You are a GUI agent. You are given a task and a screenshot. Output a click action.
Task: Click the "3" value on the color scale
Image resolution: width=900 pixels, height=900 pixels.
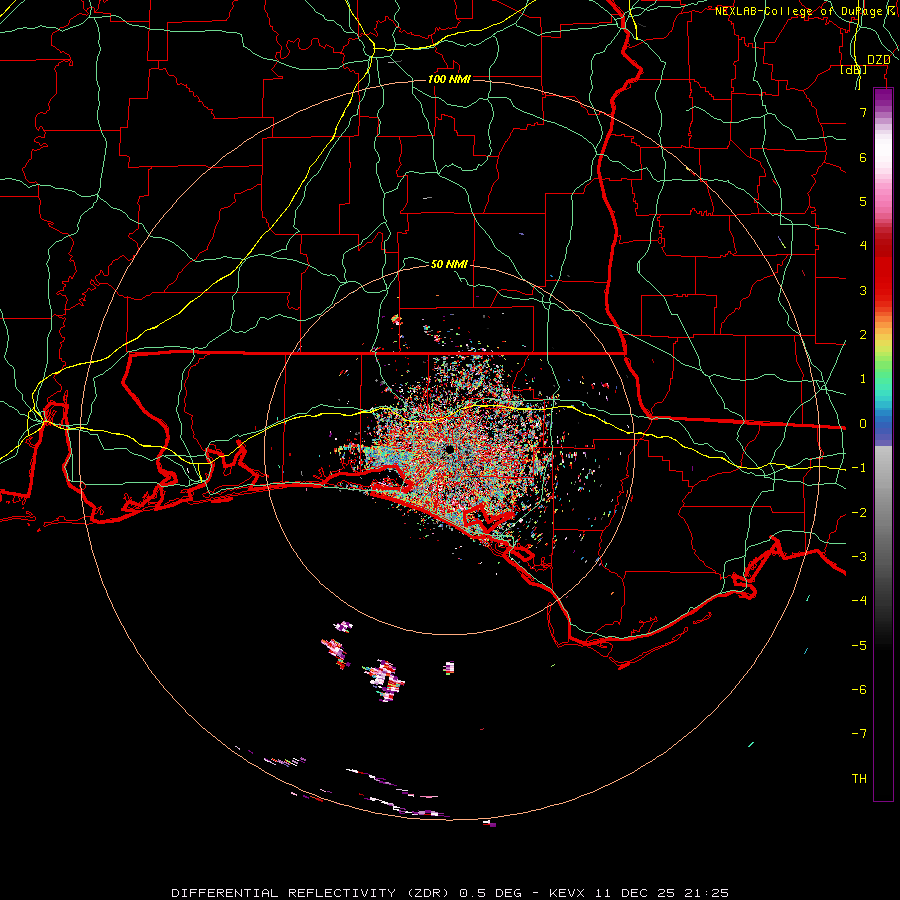(863, 290)
